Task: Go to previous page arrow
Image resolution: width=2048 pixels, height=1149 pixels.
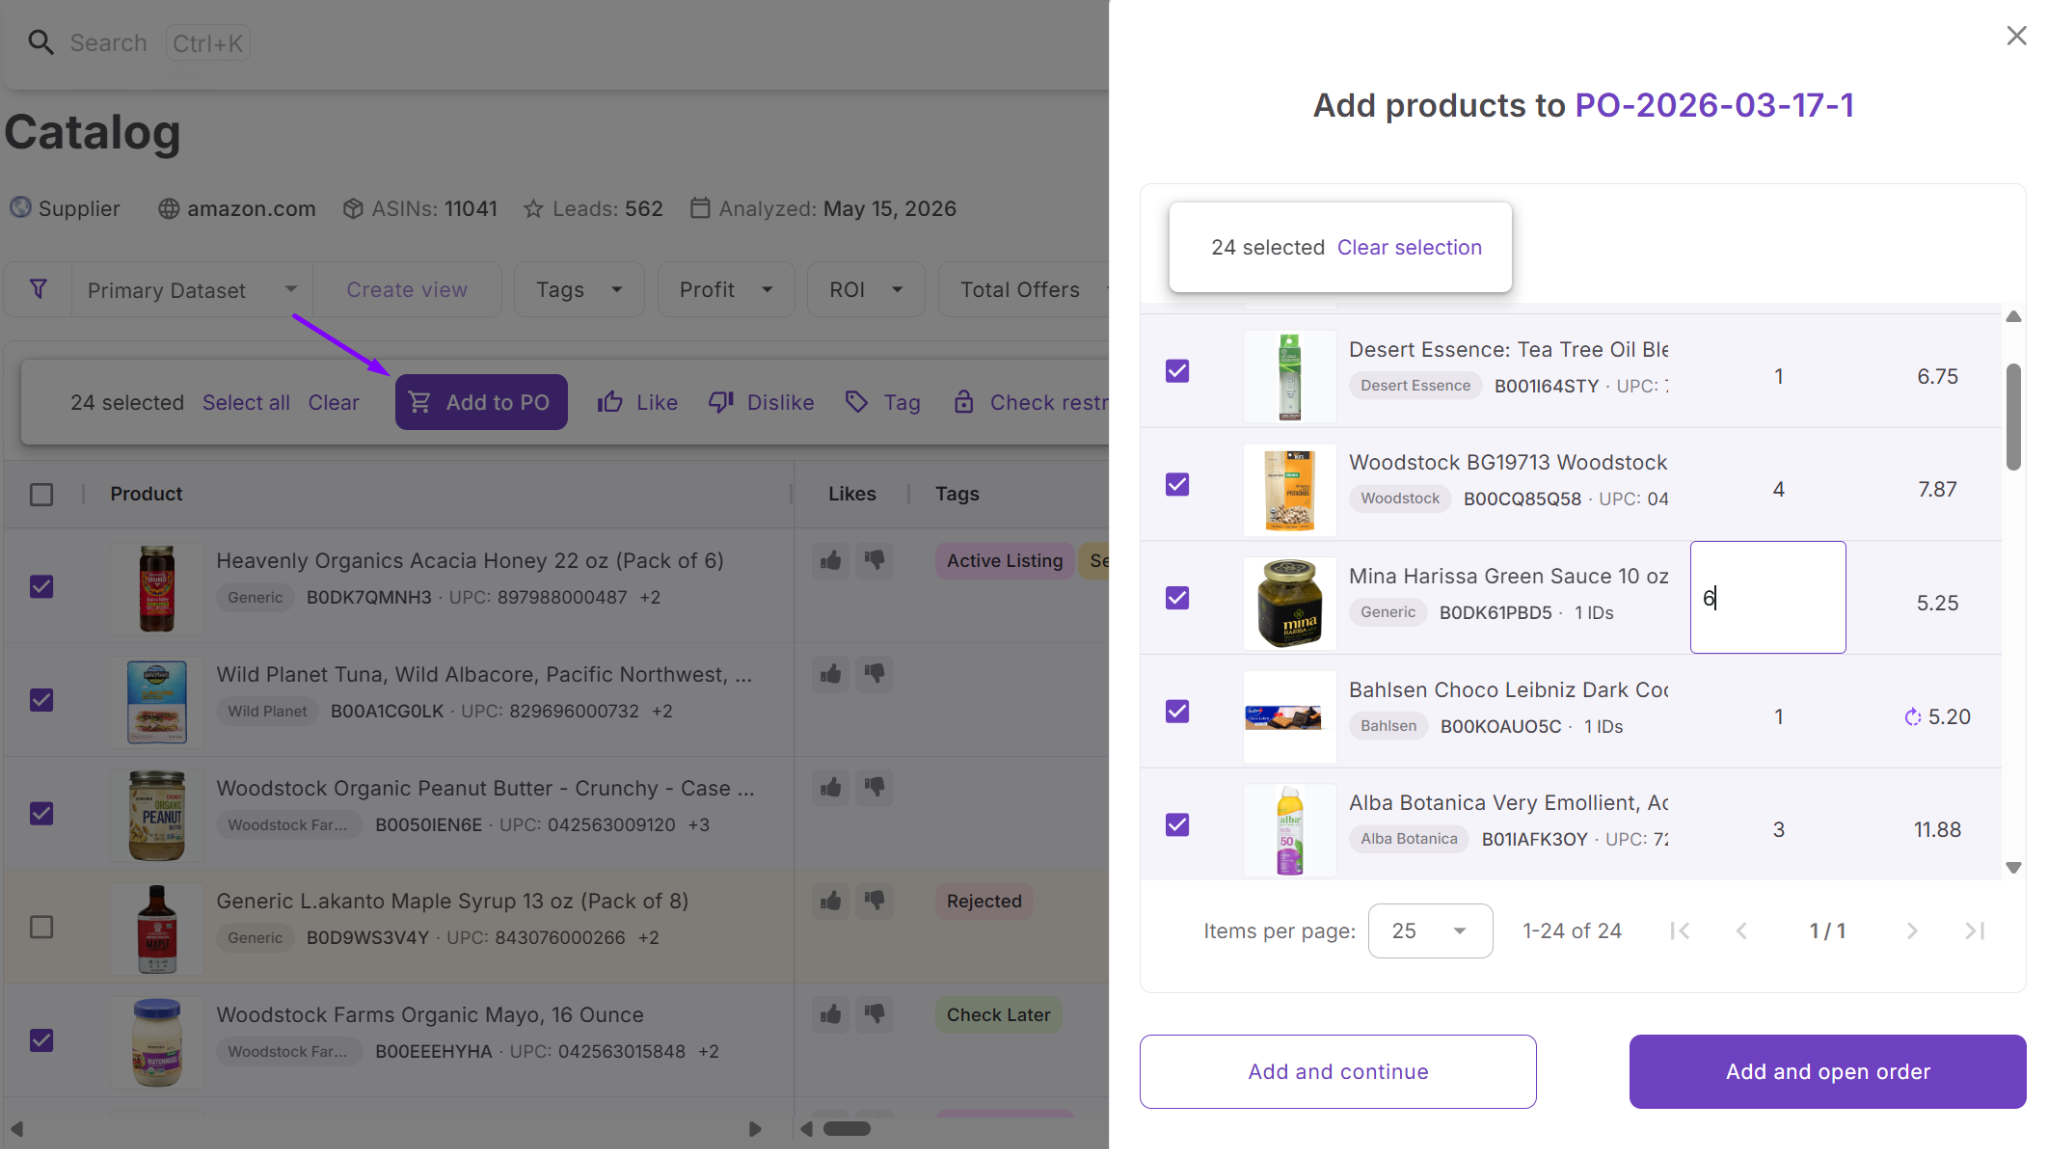Action: (x=1742, y=931)
